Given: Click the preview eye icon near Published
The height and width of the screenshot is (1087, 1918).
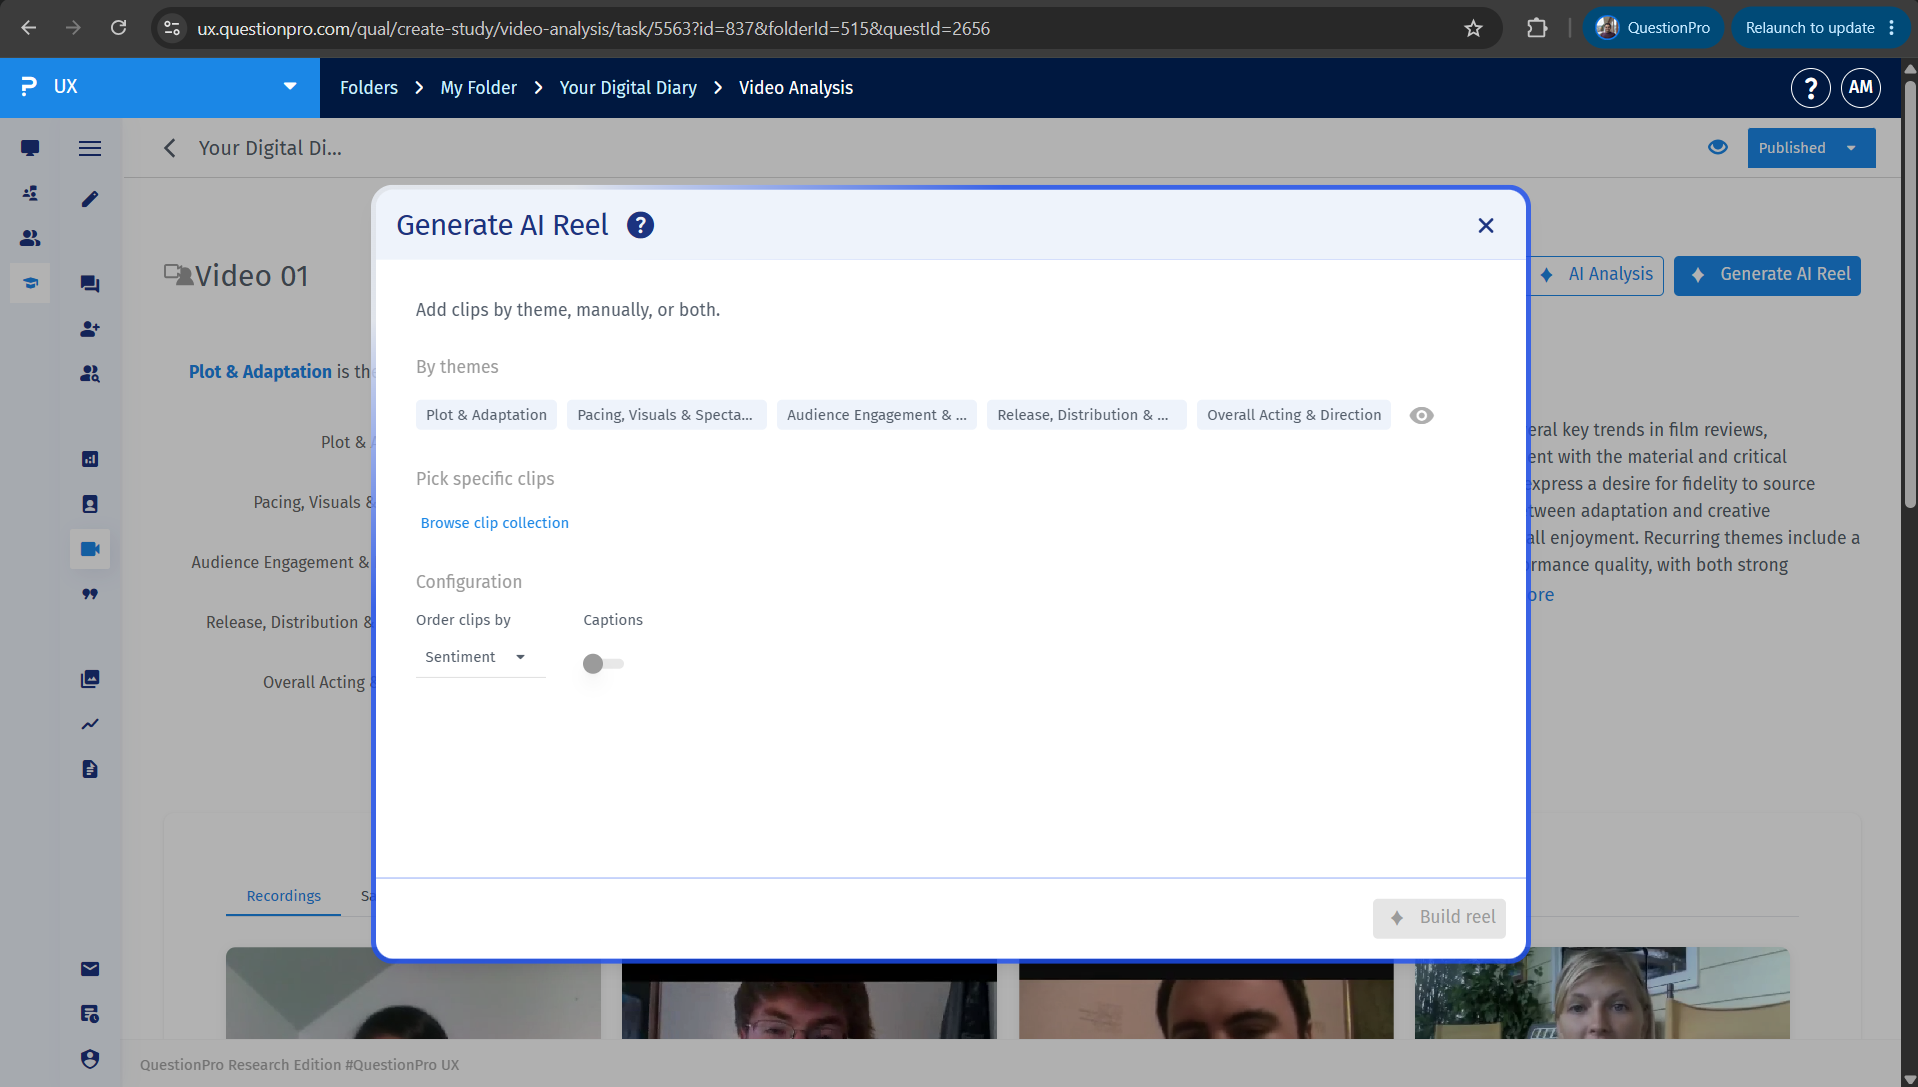Looking at the screenshot, I should (x=1718, y=147).
